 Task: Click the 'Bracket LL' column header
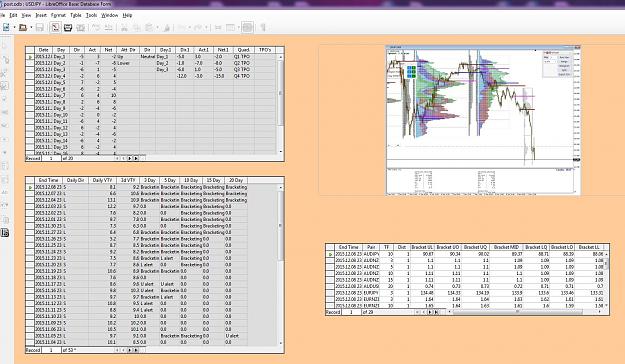point(589,247)
